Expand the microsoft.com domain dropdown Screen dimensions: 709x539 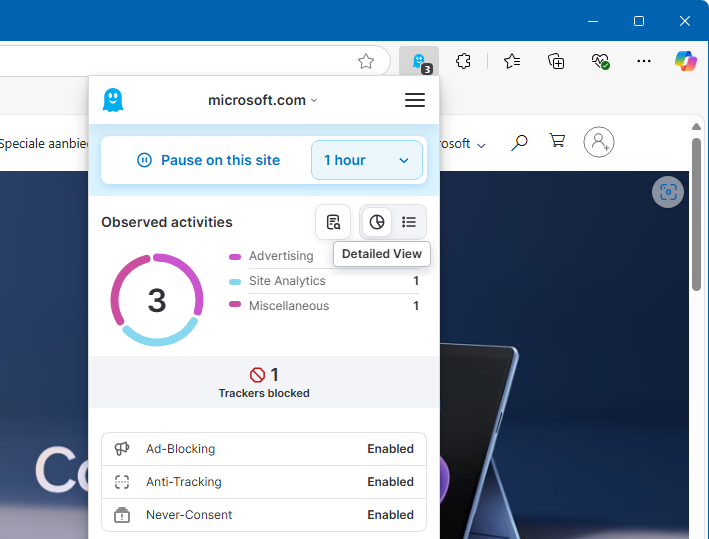[x=262, y=100]
